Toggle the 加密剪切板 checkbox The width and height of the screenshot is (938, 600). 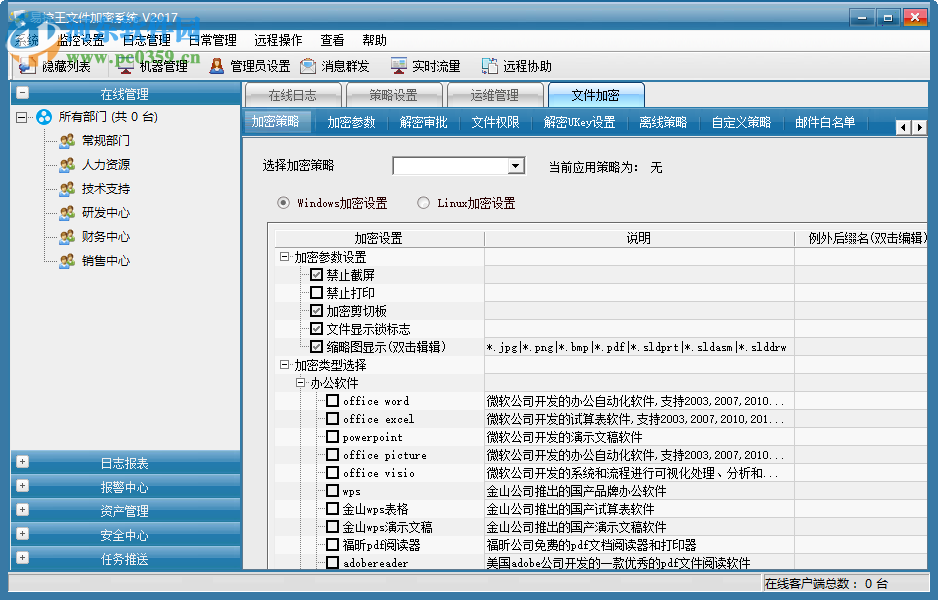[x=316, y=310]
